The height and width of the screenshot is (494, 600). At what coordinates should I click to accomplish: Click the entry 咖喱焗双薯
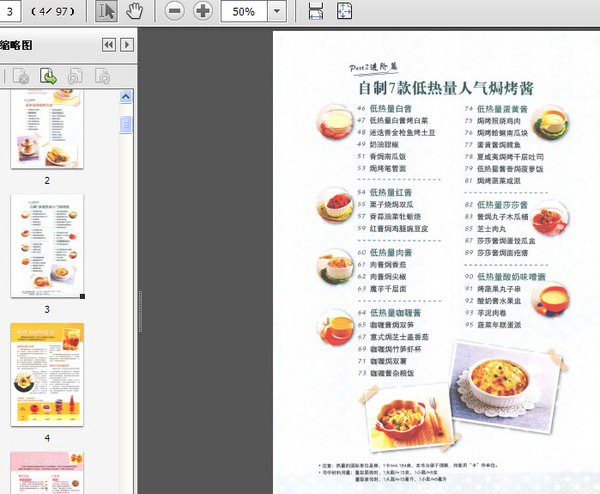coord(388,361)
